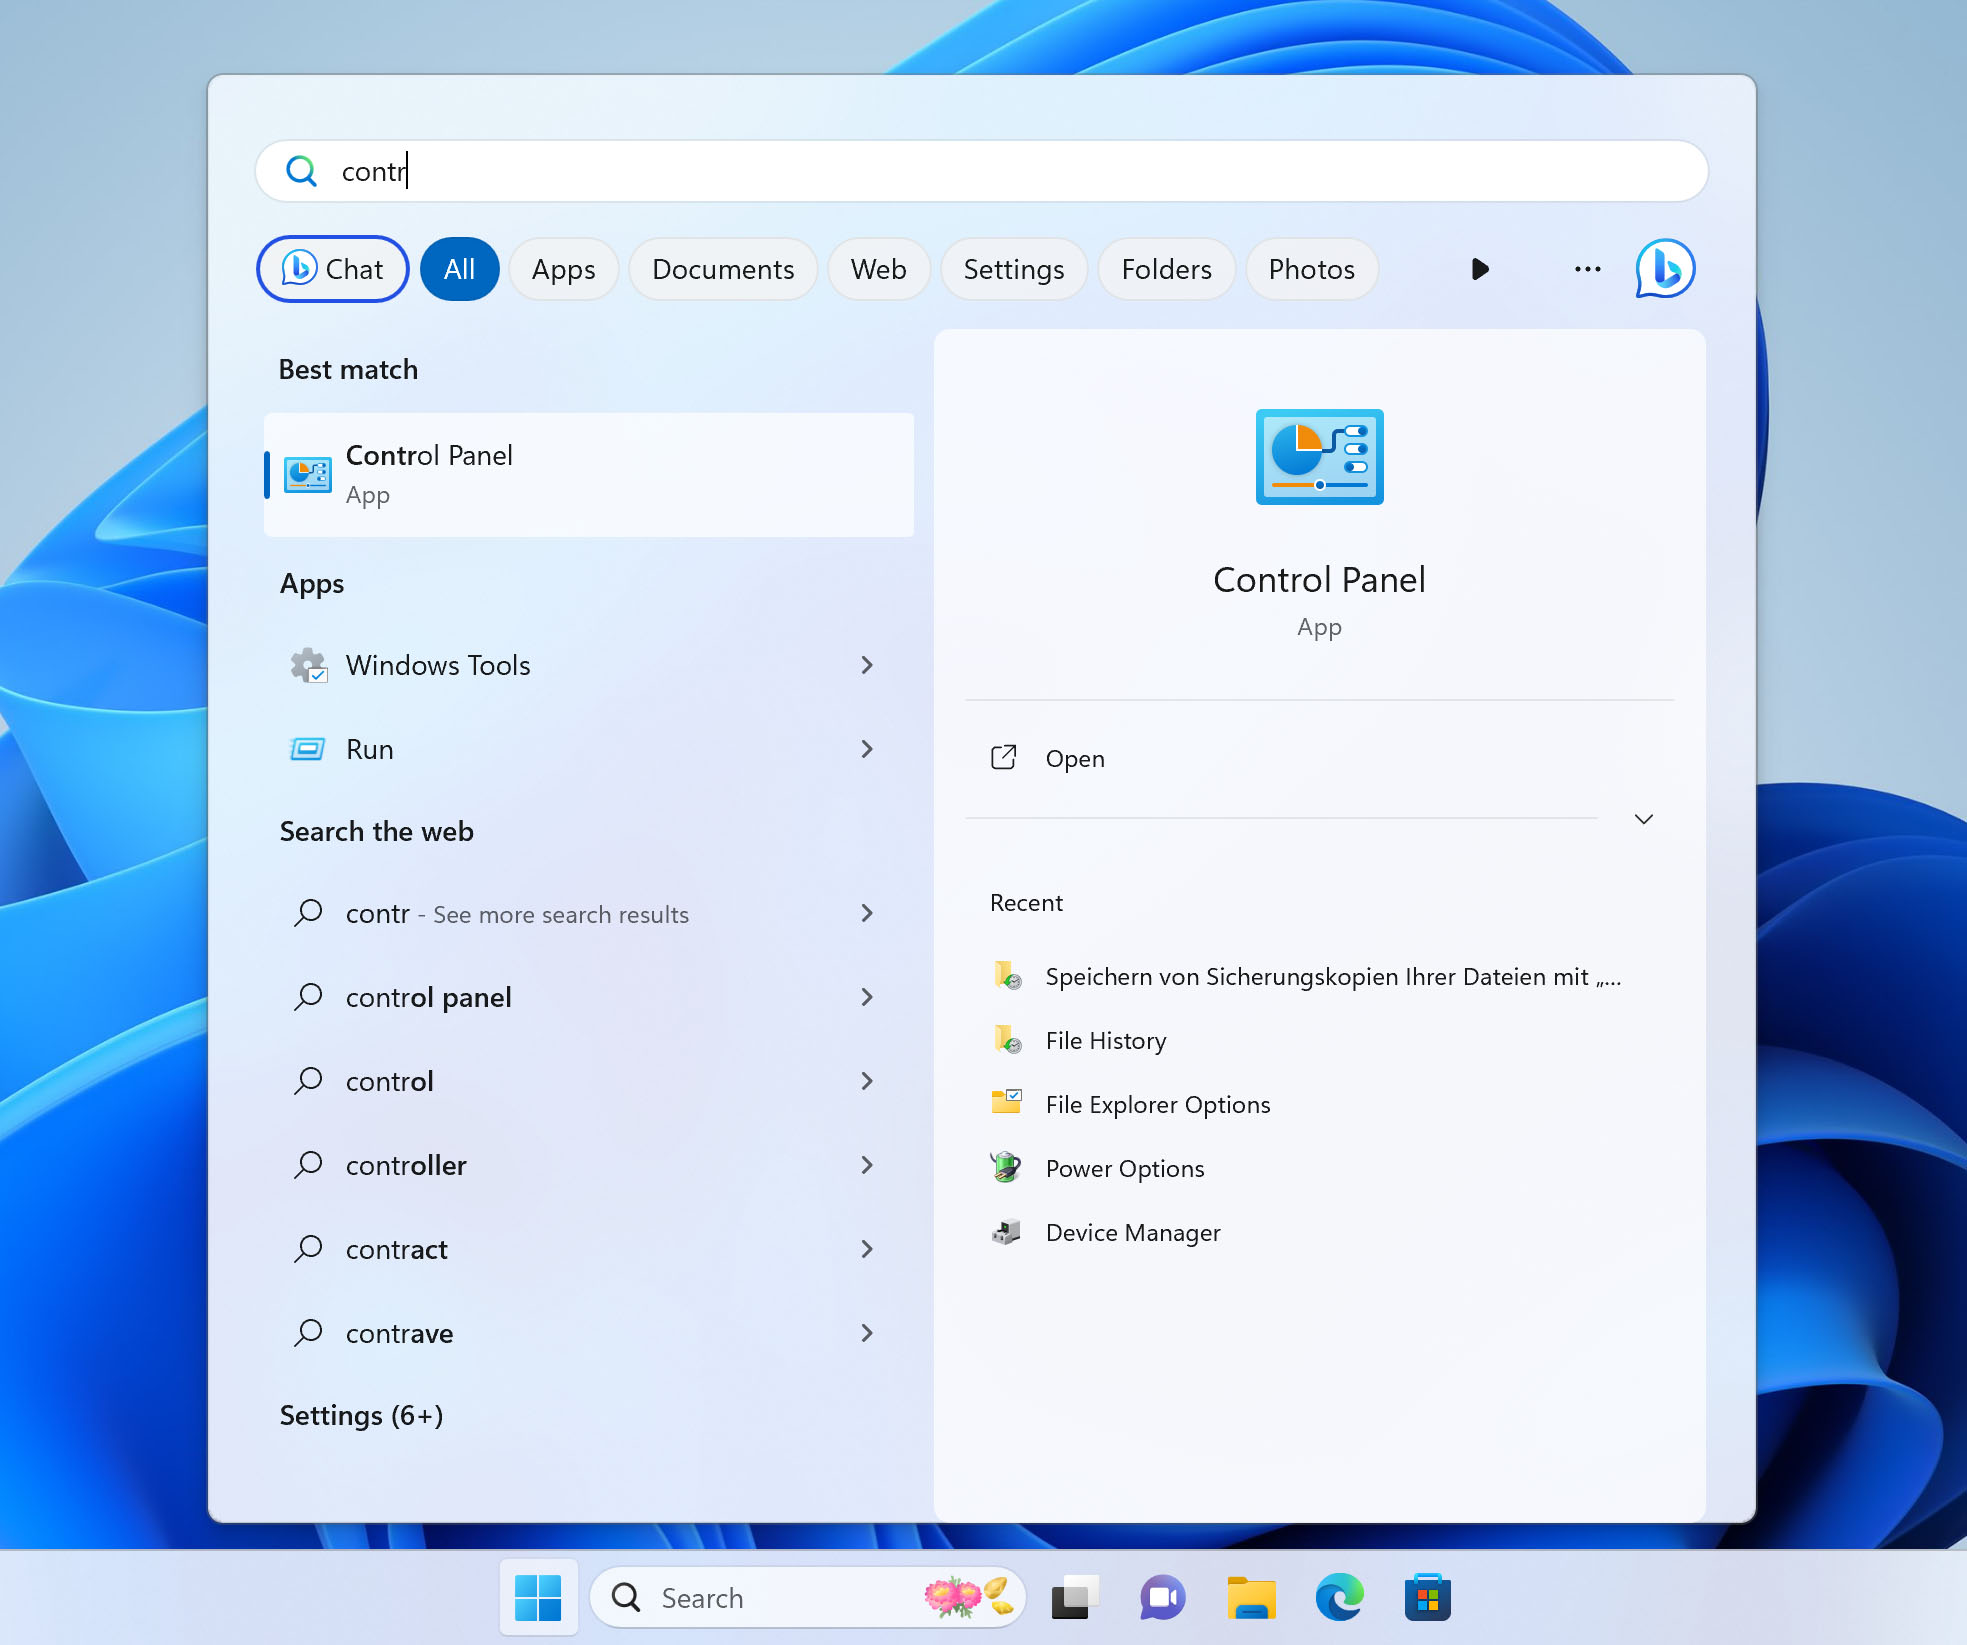Click the taskbar Search box
The width and height of the screenshot is (1967, 1645).
[808, 1597]
